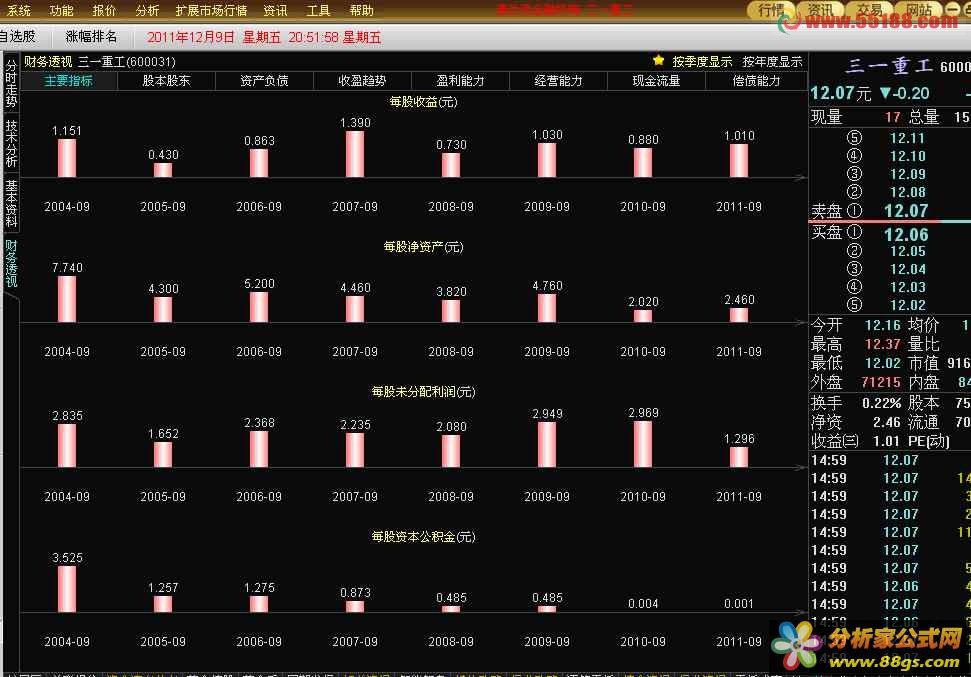Viewport: 971px width, 677px height.
Task: Click the 净资 value 2.46
Action: click(x=887, y=422)
